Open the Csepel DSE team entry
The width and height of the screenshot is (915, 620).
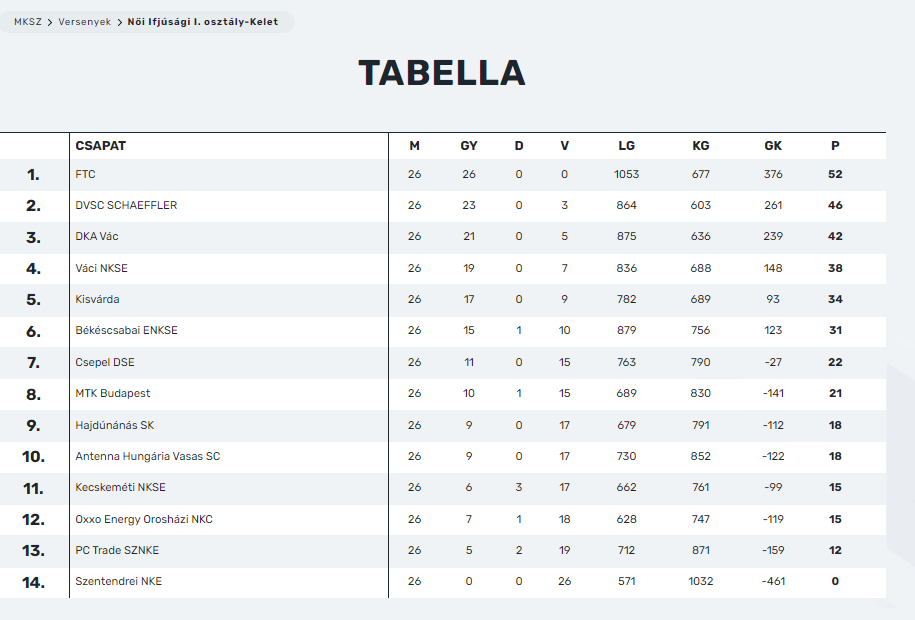[x=105, y=362]
